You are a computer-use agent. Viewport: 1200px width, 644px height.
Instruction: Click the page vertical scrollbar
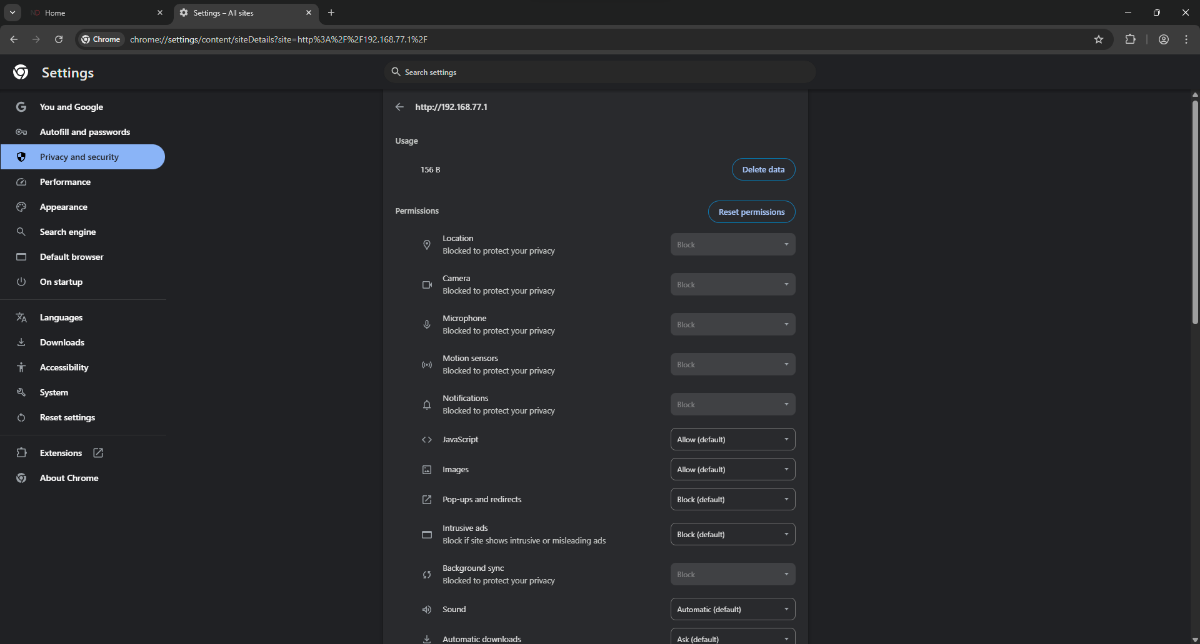point(1195,210)
